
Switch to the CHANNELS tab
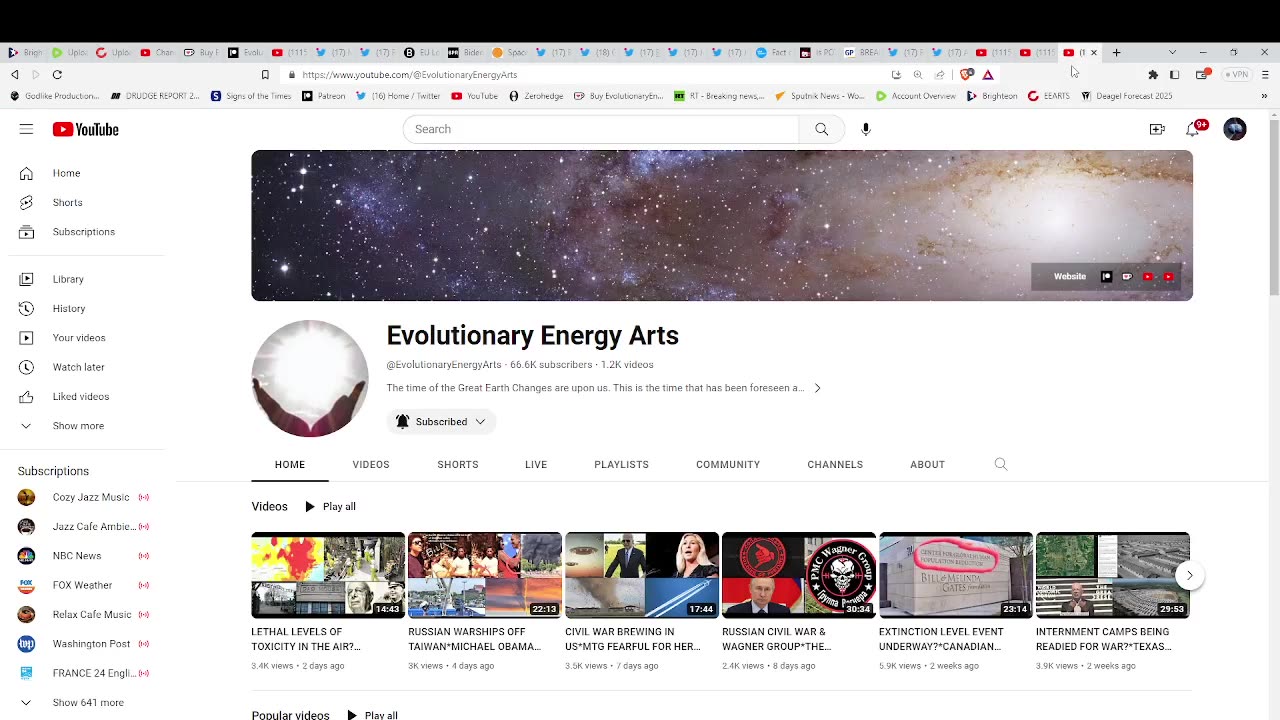[835, 465]
